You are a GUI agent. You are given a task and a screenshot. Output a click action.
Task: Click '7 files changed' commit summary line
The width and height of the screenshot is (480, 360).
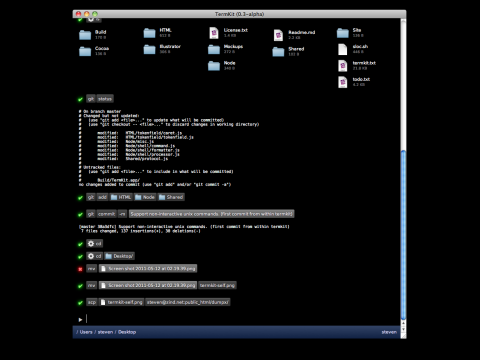click(x=140, y=231)
